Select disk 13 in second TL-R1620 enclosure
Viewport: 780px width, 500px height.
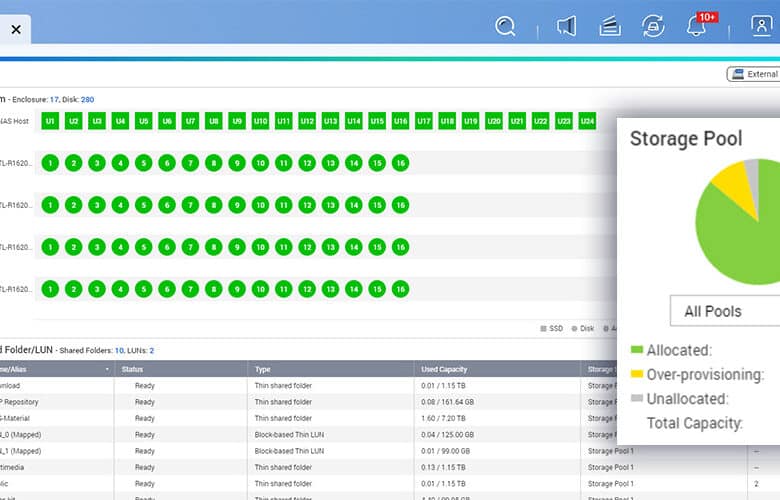[x=330, y=205]
